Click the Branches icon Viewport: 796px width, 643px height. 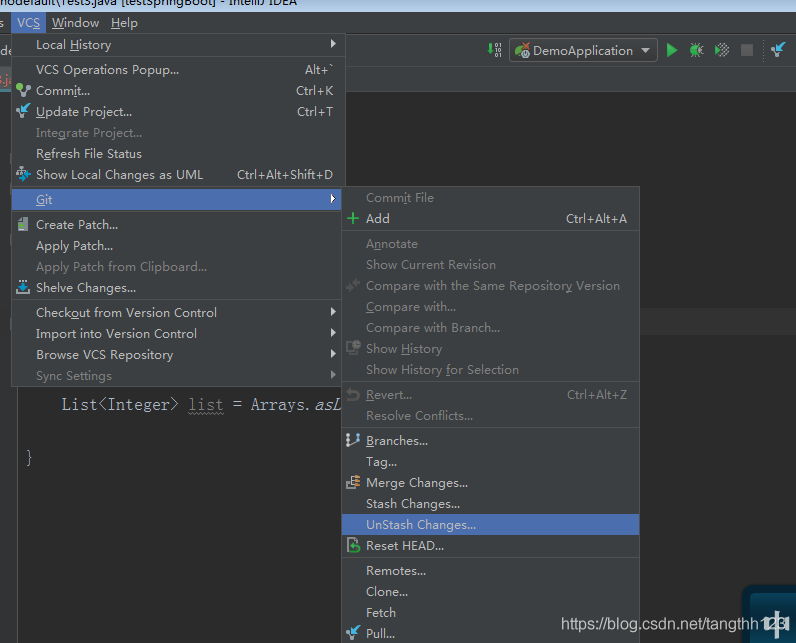[353, 440]
